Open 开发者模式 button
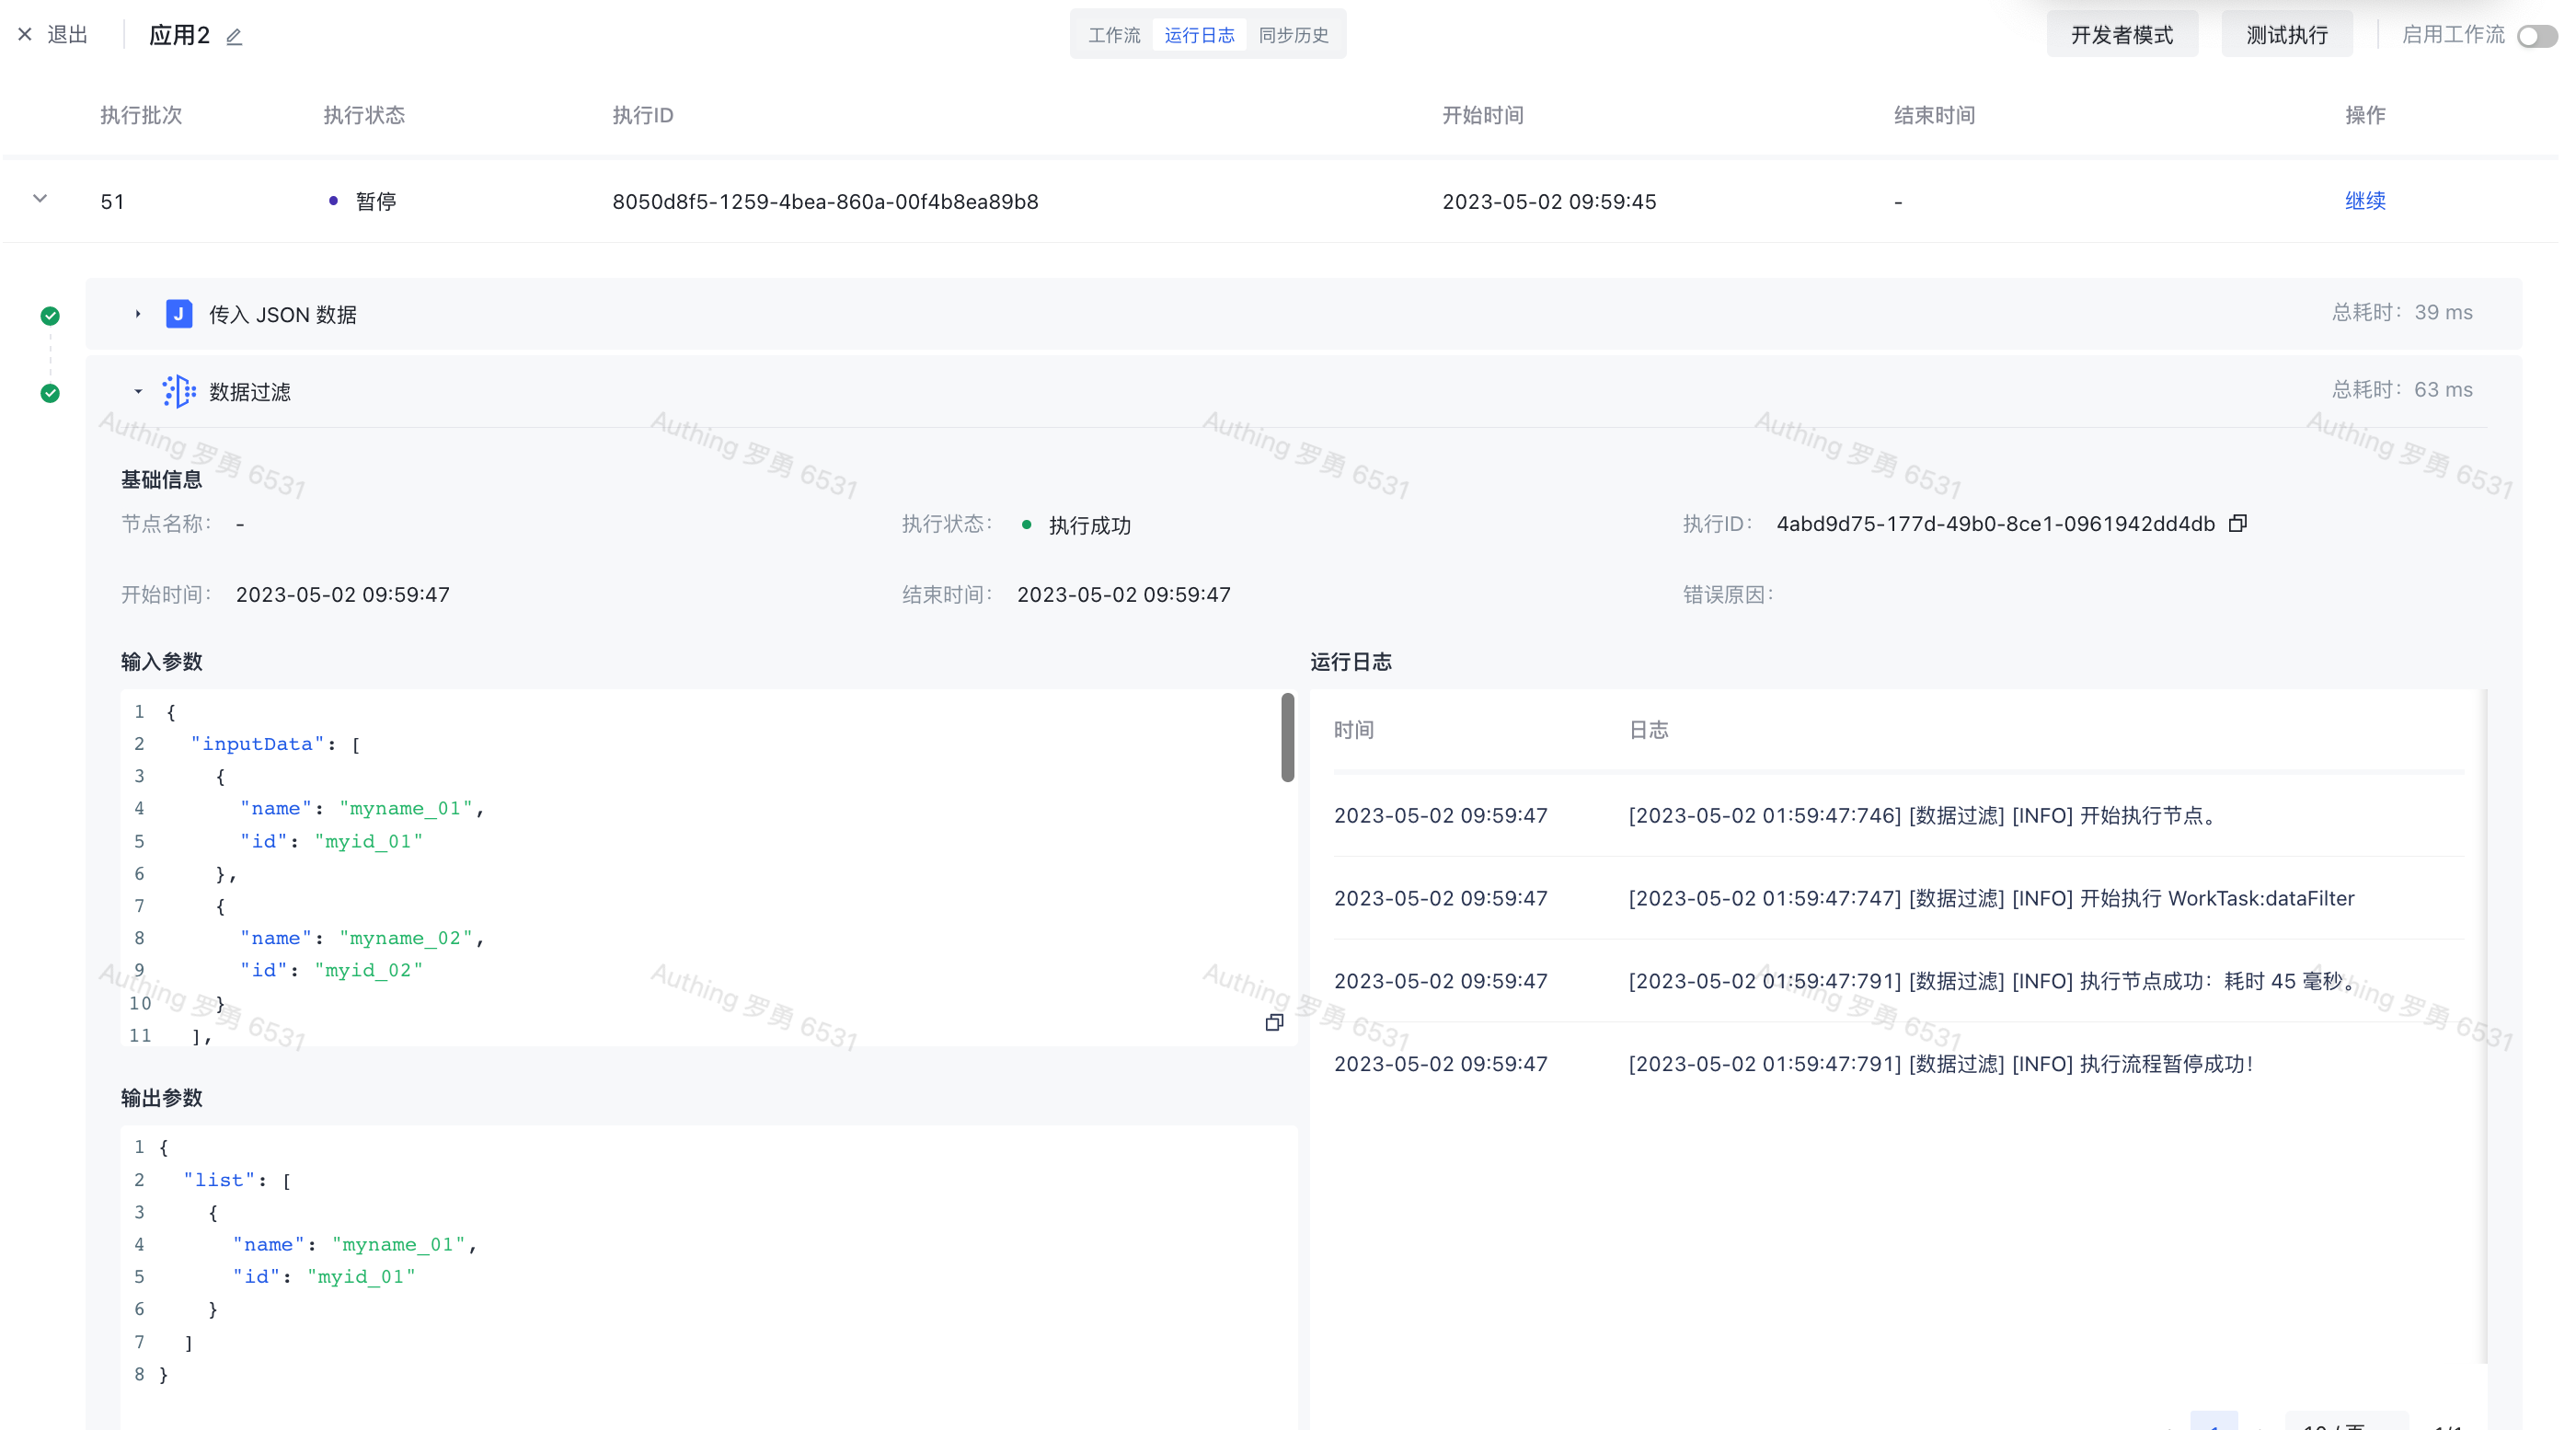2576x1430 pixels. tap(2121, 35)
